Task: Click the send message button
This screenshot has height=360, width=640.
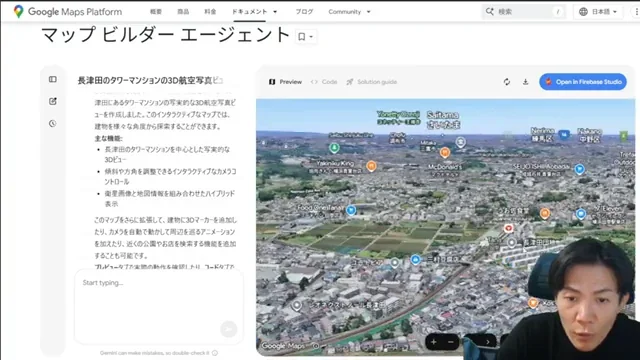Action: (229, 329)
